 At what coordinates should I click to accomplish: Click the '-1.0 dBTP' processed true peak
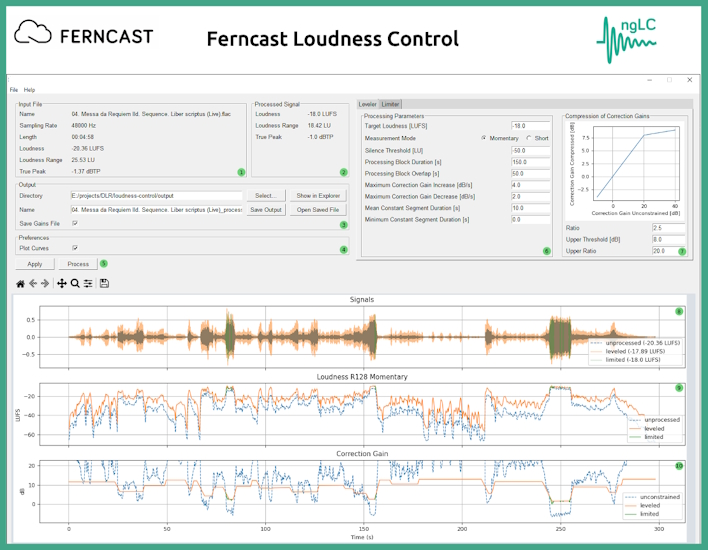(321, 137)
